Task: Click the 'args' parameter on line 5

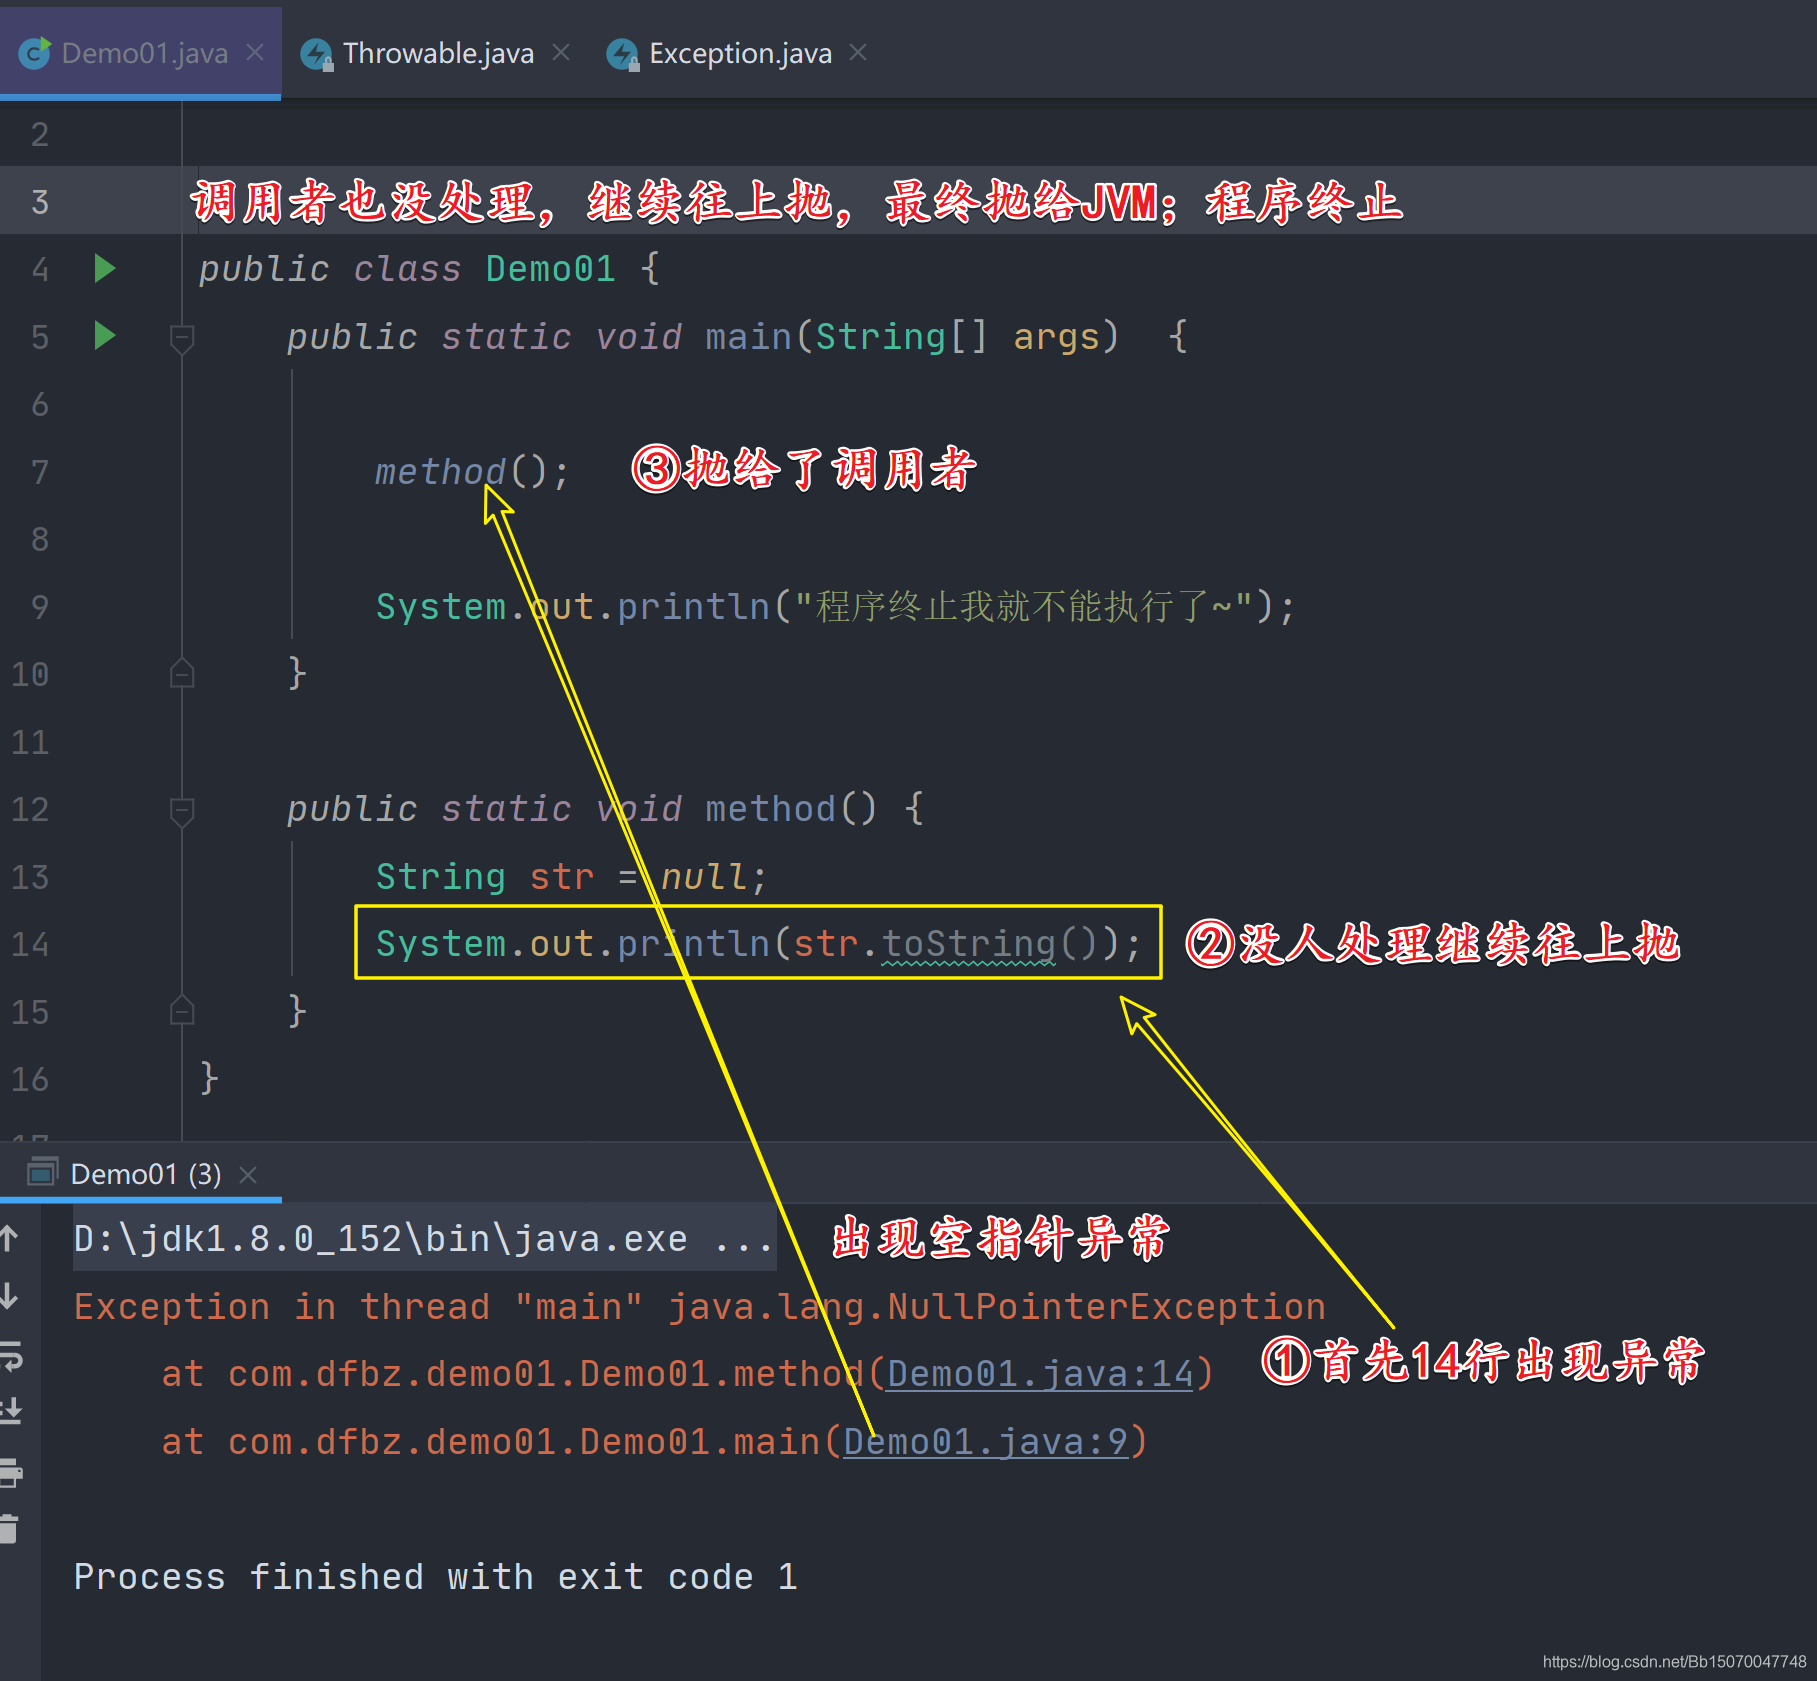Action: (1056, 337)
